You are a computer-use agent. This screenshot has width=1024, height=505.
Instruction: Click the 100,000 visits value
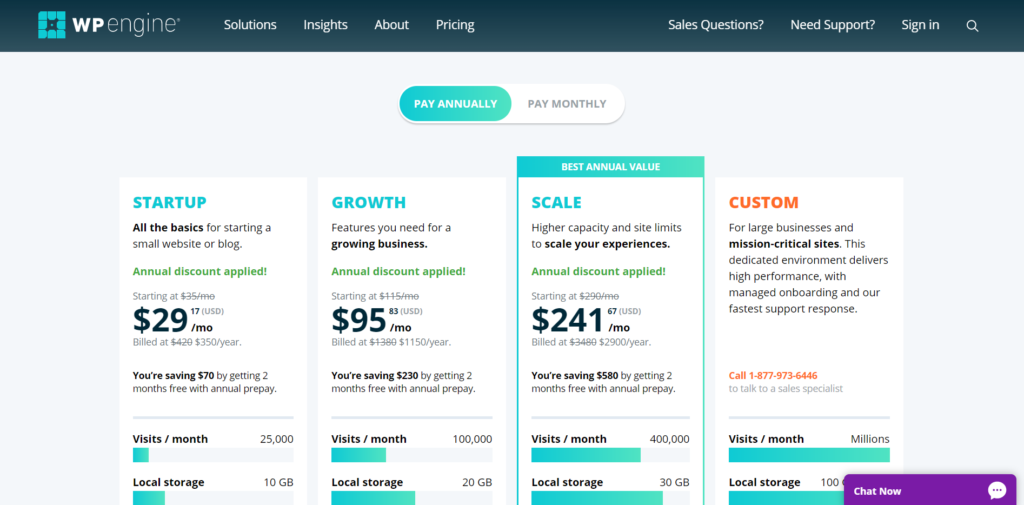[x=472, y=439]
